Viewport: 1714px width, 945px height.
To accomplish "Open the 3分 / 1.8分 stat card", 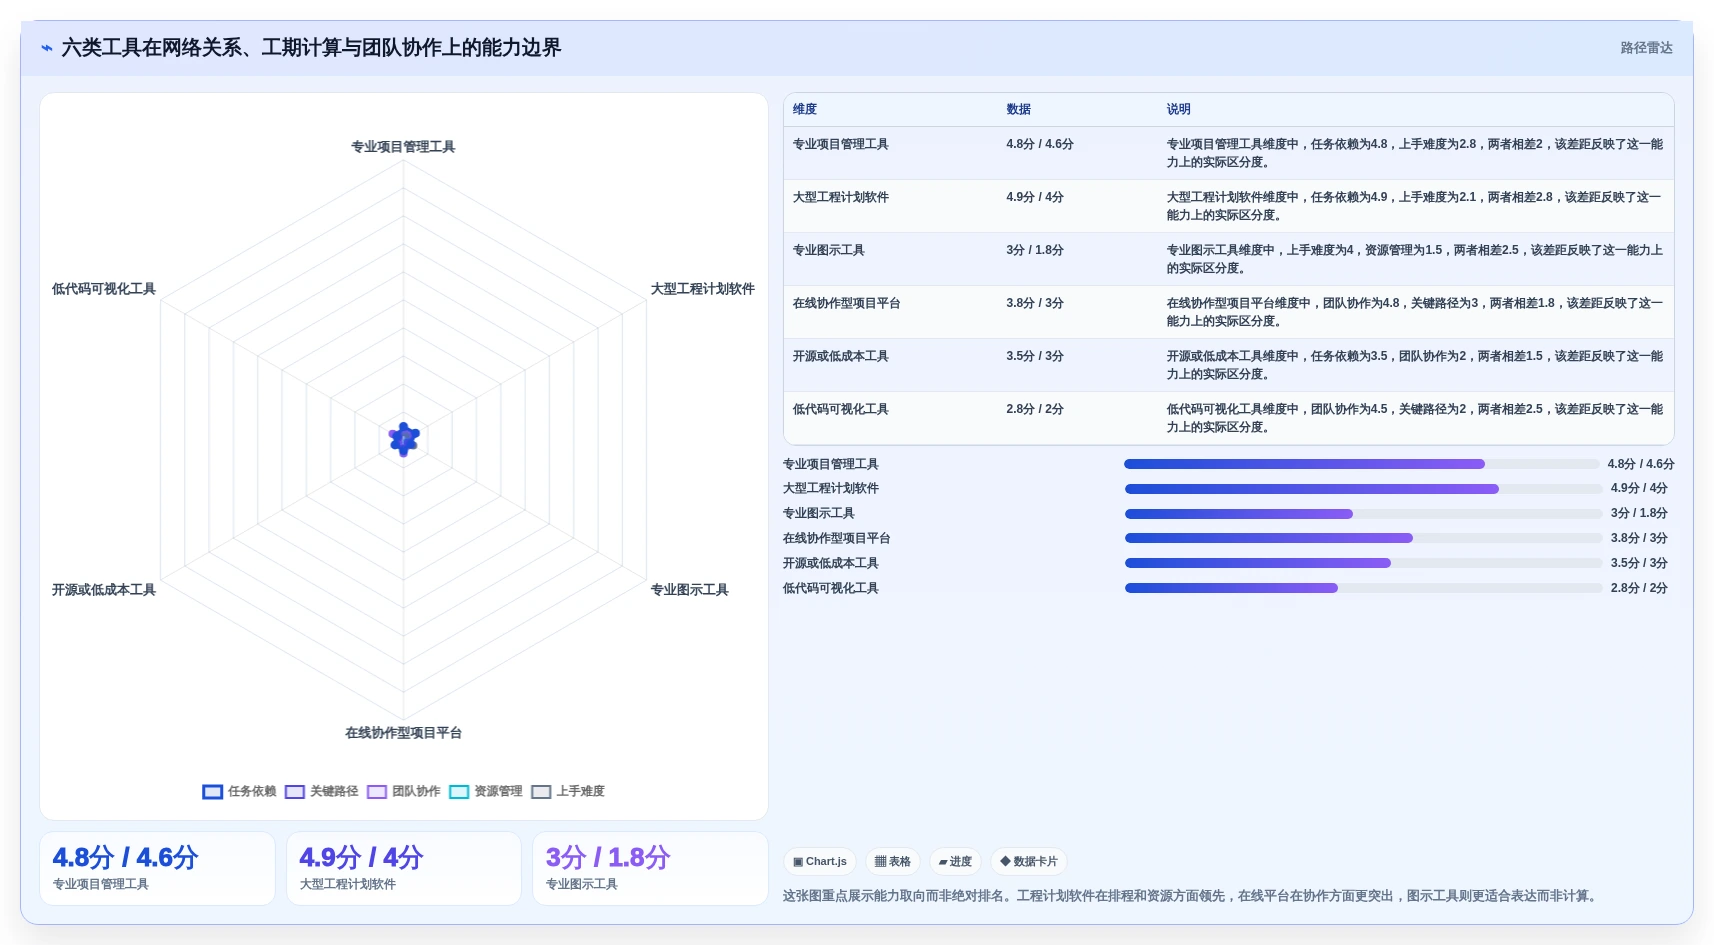I will pyautogui.click(x=650, y=869).
